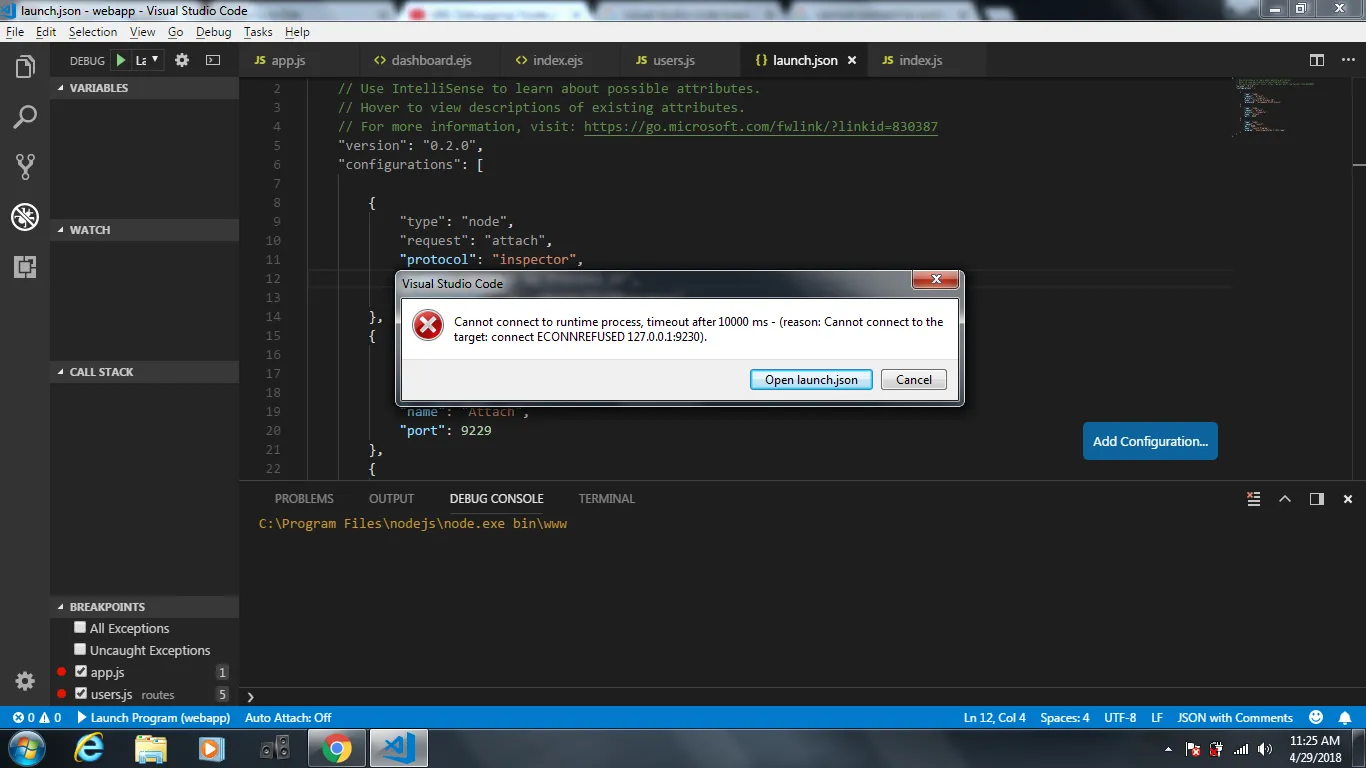Open the Extensions view

click(25, 267)
